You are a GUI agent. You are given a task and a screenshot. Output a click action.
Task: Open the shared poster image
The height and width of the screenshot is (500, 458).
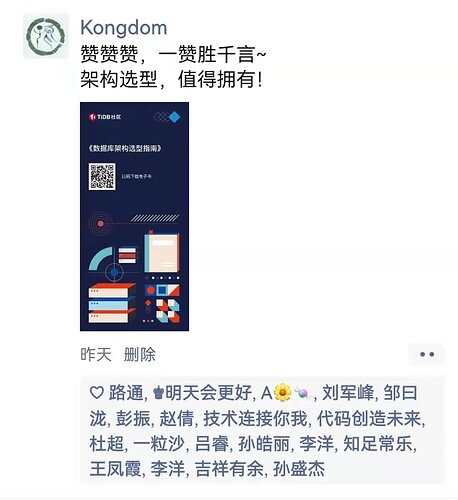[134, 216]
